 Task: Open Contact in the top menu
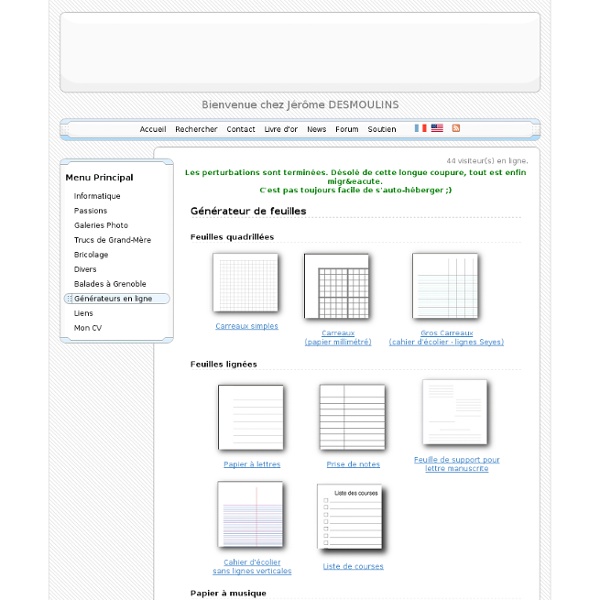pyautogui.click(x=241, y=129)
